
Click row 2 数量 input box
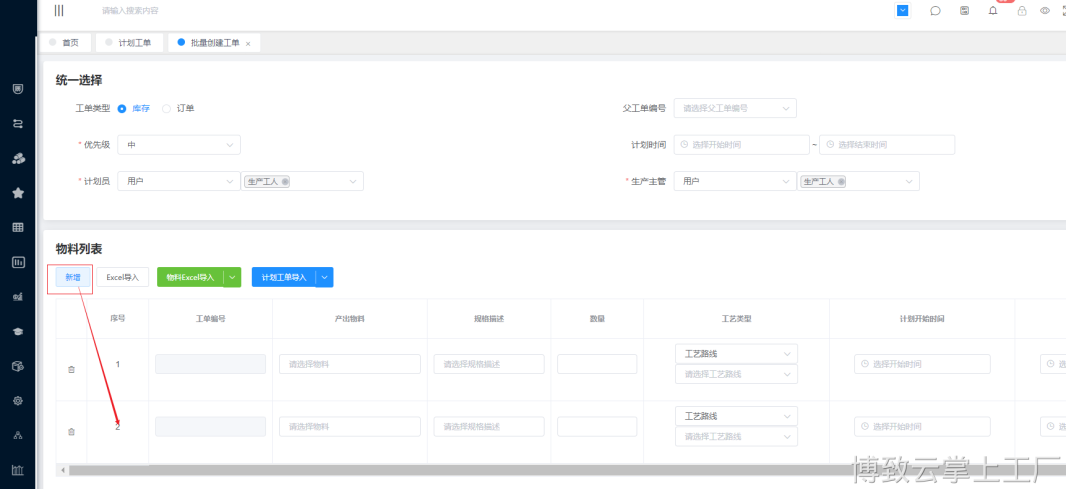[x=597, y=427]
